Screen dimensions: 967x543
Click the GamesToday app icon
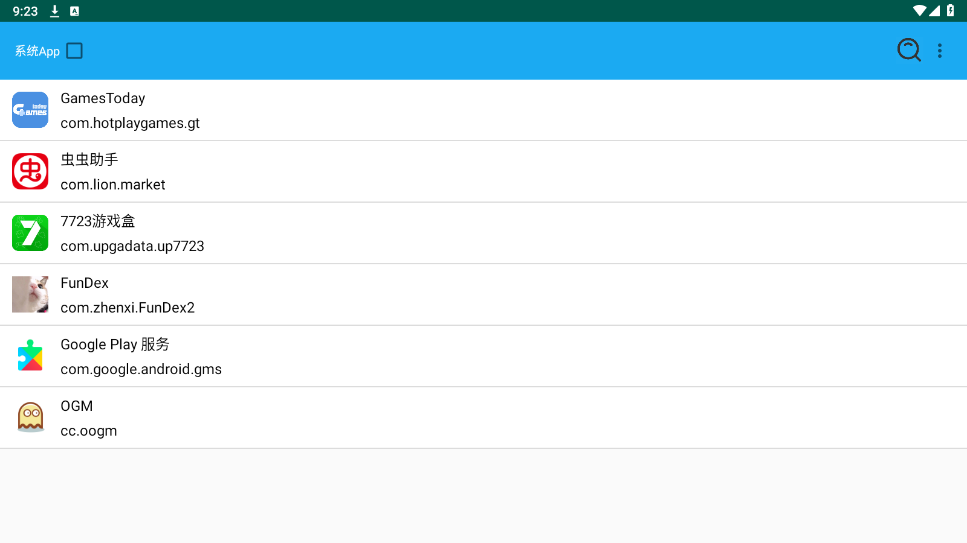(30, 110)
